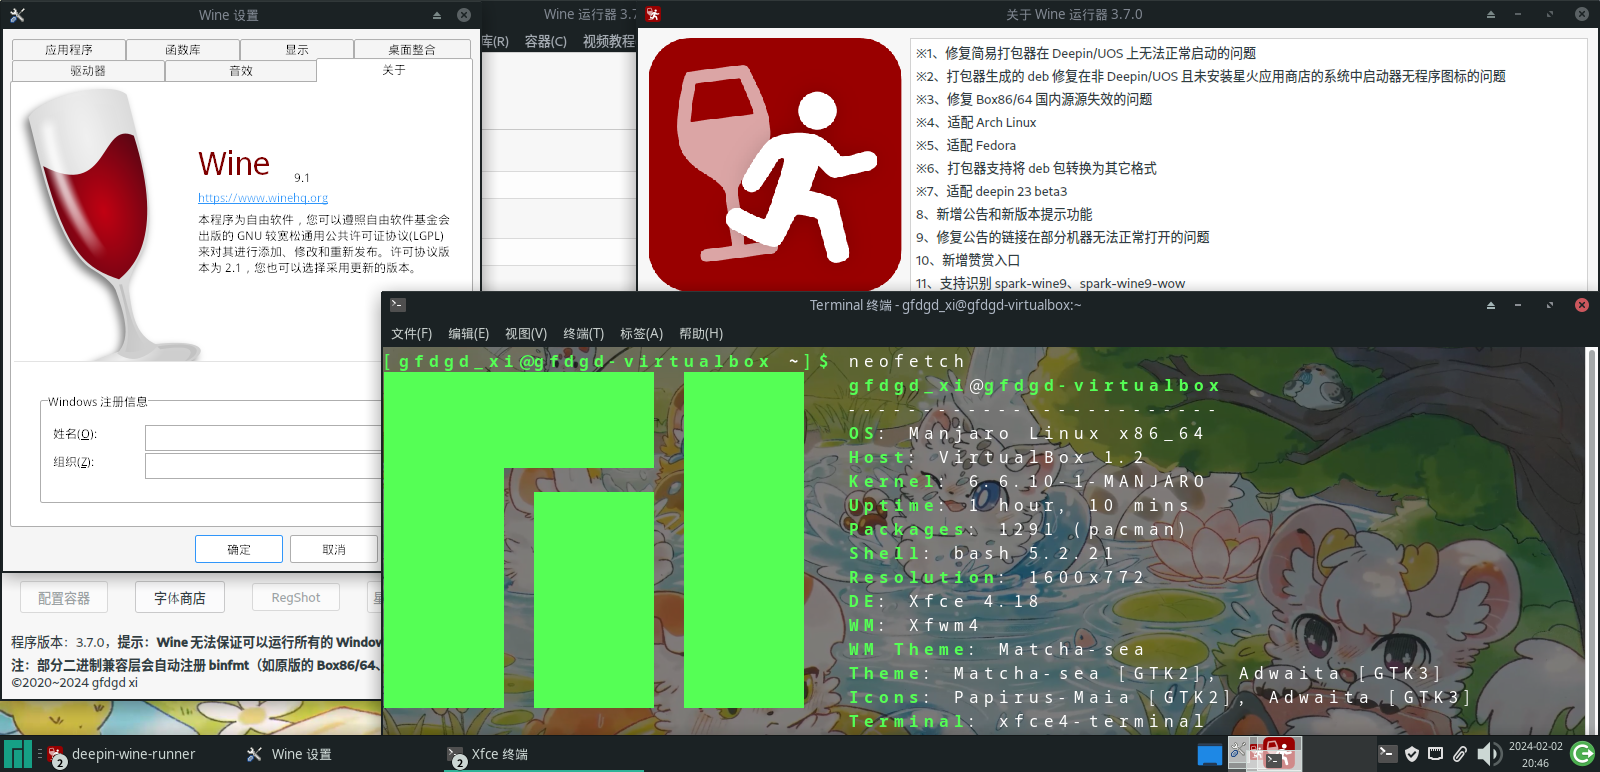Open the volume speaker icon
Viewport: 1600px width, 772px height.
coord(1488,754)
